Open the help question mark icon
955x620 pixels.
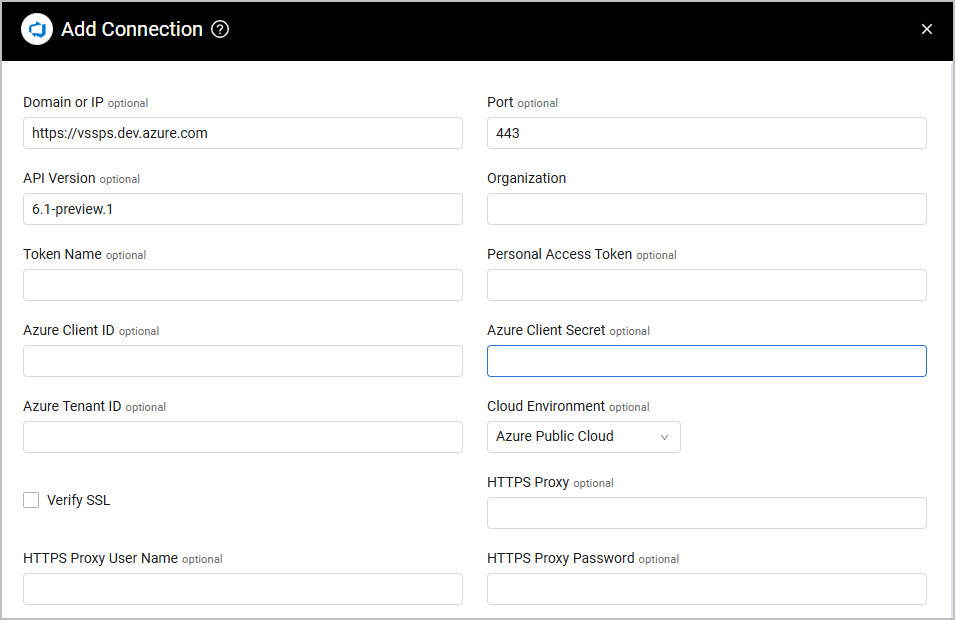[x=221, y=30]
